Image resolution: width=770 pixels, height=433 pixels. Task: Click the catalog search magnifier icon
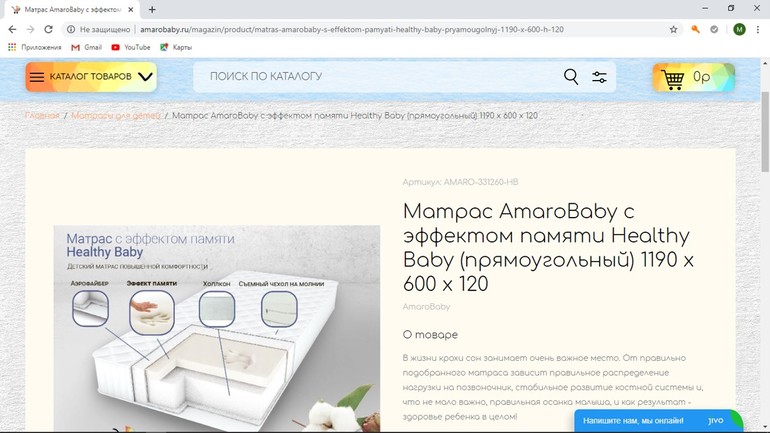click(x=571, y=77)
